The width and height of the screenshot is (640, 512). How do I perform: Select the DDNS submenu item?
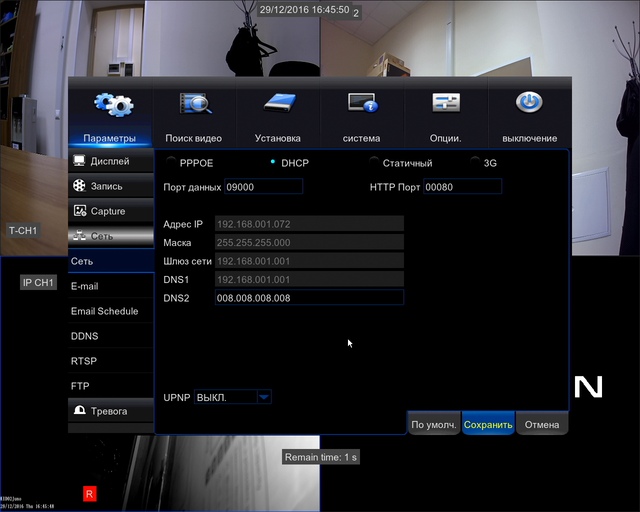pyautogui.click(x=111, y=336)
